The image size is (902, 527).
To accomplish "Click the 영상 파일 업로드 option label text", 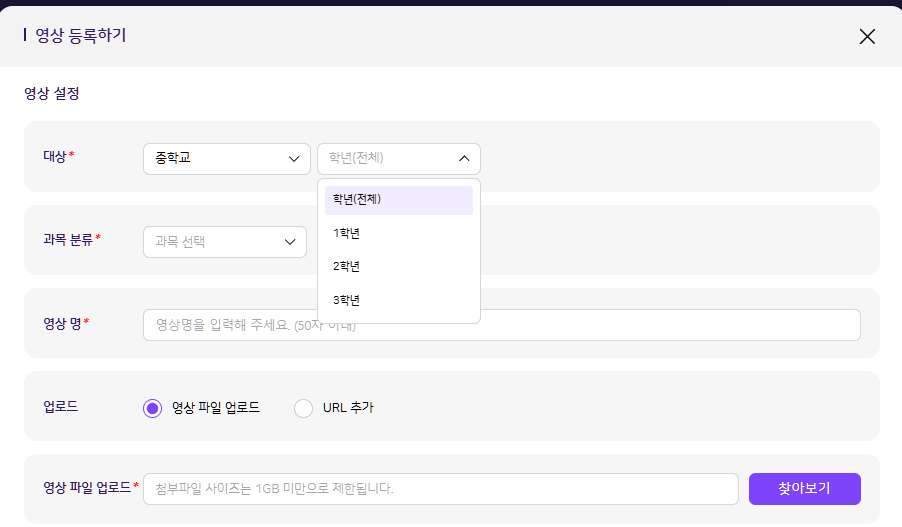I will [x=216, y=408].
